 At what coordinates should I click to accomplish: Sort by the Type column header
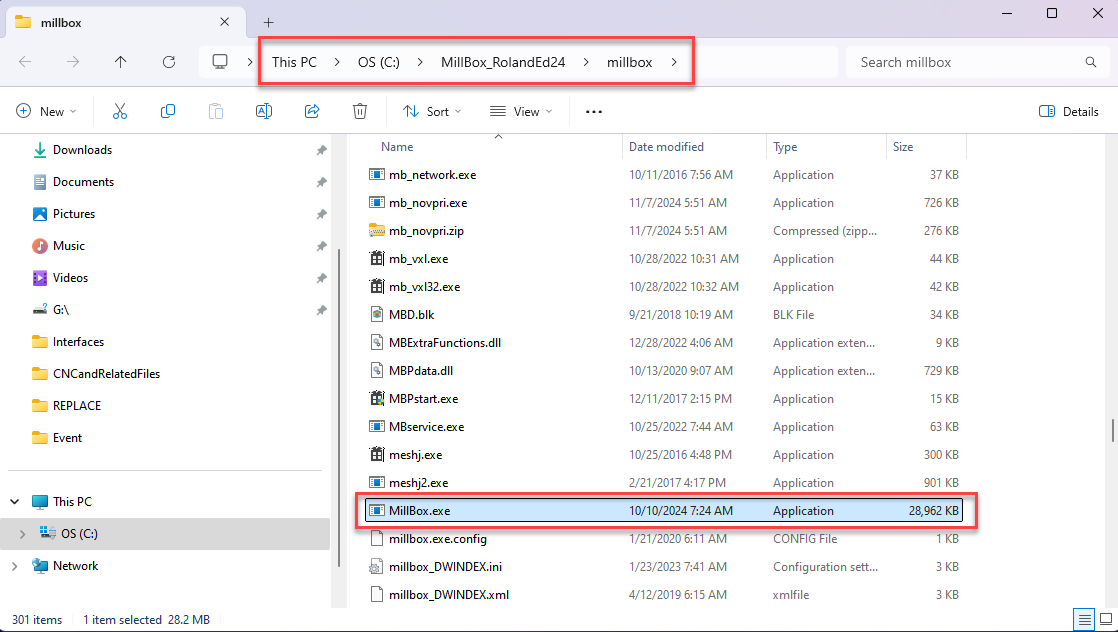[785, 147]
